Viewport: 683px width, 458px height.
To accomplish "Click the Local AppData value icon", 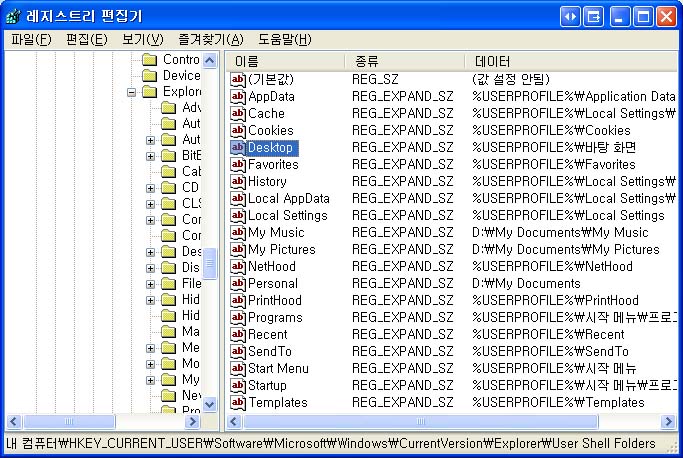I will pyautogui.click(x=237, y=198).
